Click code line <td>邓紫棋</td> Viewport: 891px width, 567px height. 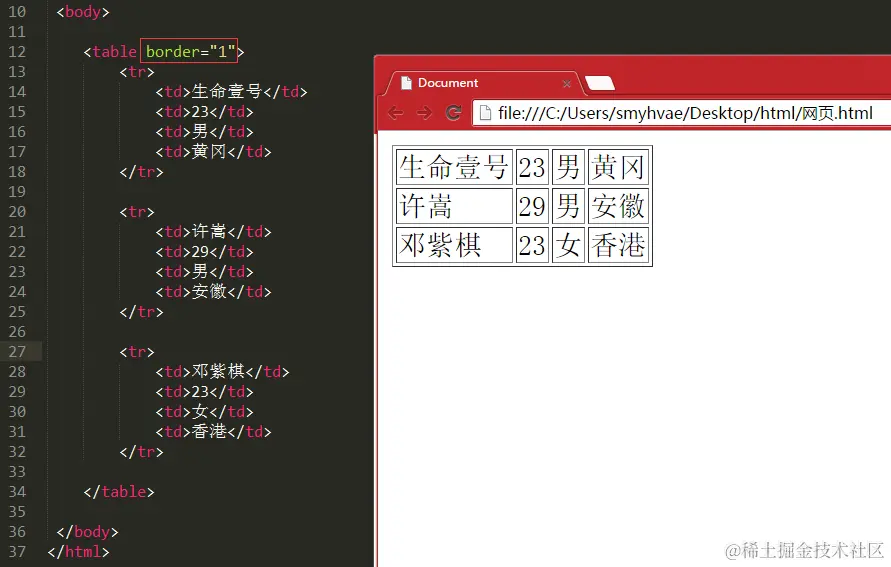222,372
